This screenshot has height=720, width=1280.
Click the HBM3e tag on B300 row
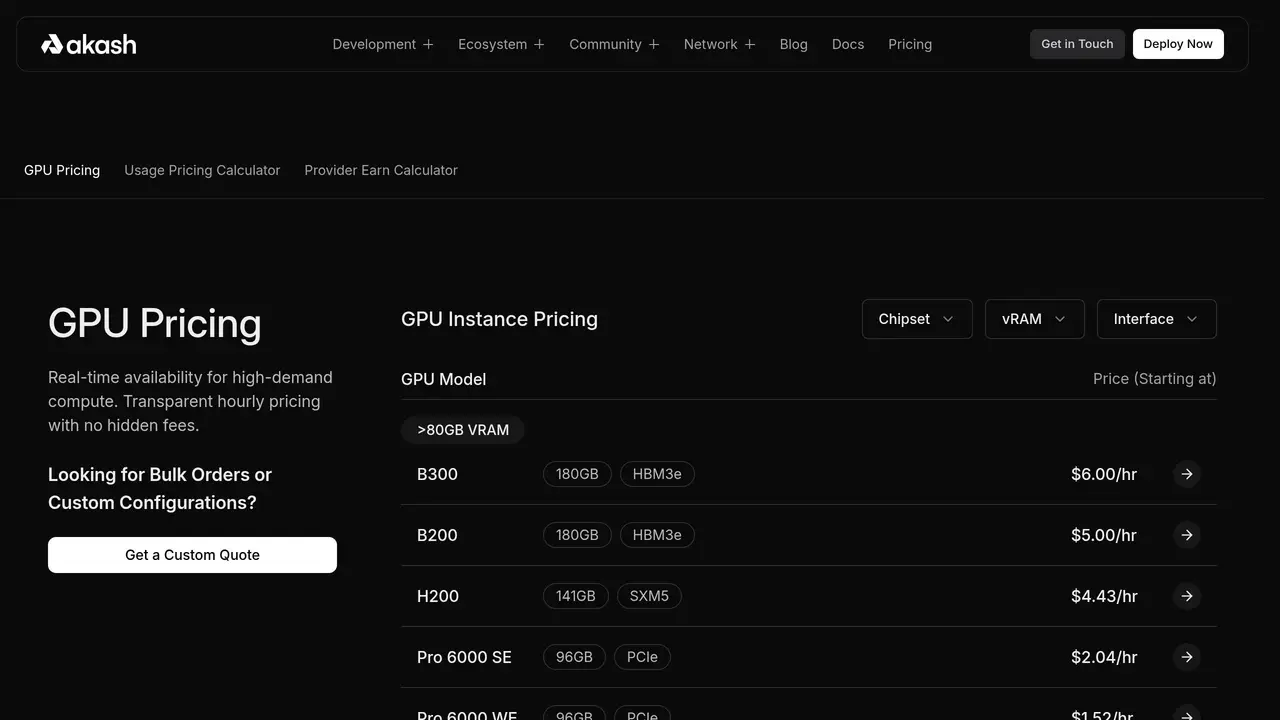pyautogui.click(x=657, y=474)
